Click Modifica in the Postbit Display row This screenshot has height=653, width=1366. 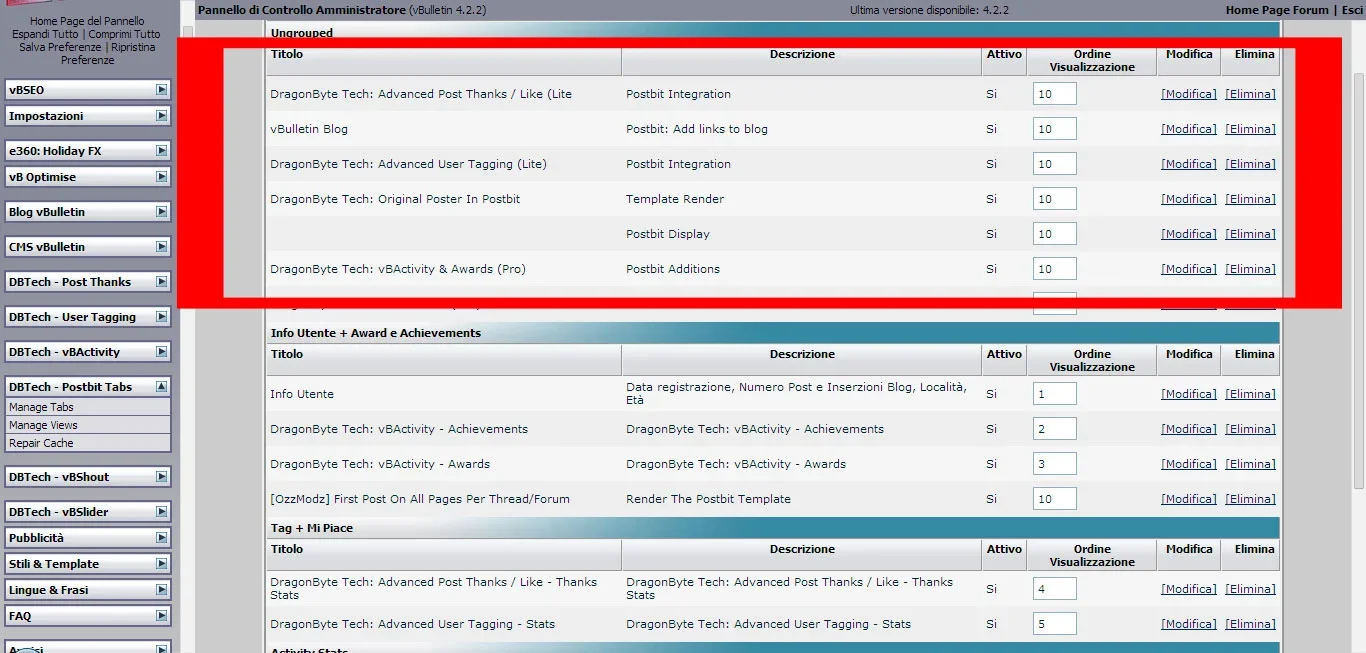pos(1189,234)
